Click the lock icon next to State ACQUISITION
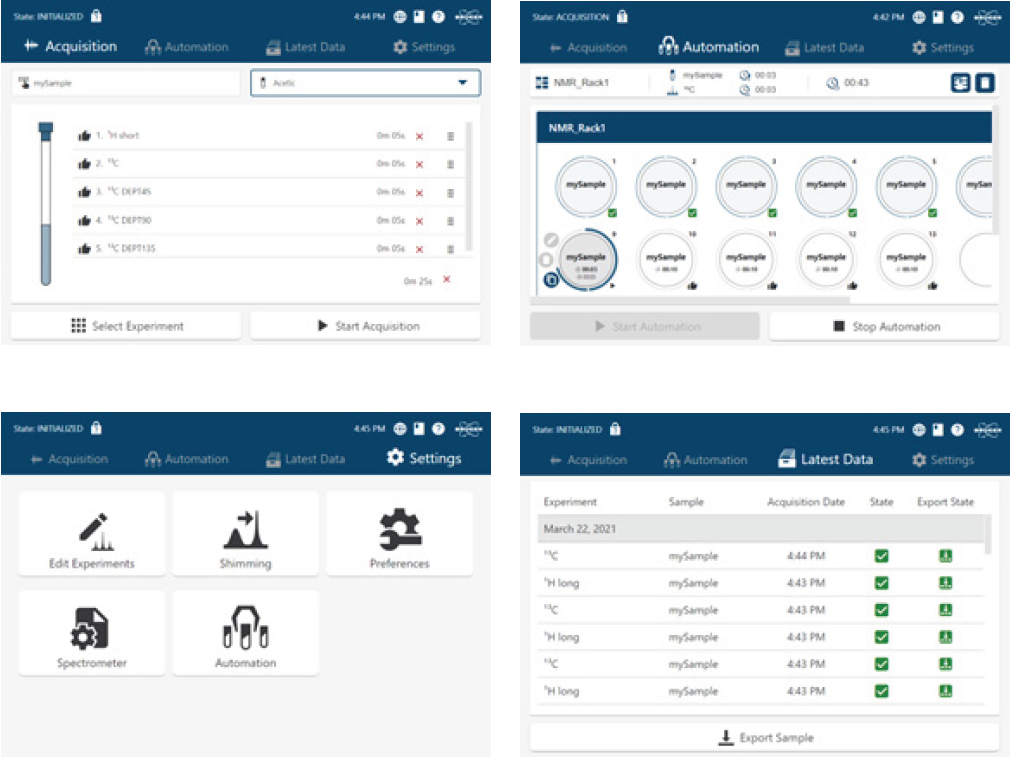The width and height of the screenshot is (1011, 762). [x=621, y=16]
